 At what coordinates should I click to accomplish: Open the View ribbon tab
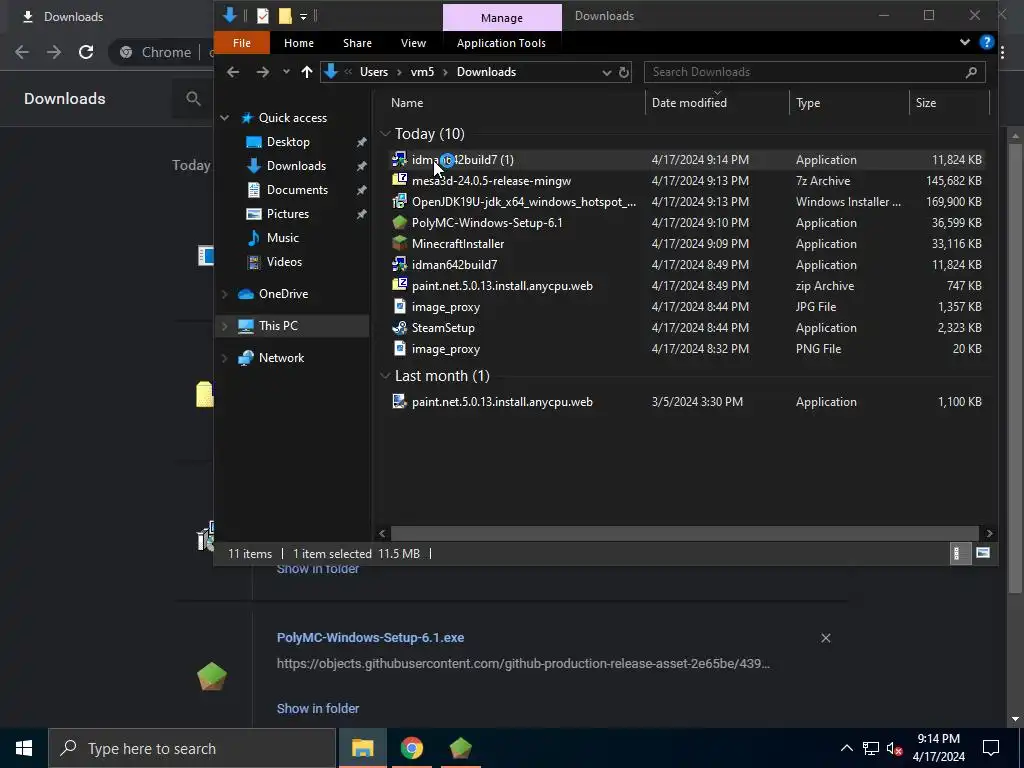413,43
